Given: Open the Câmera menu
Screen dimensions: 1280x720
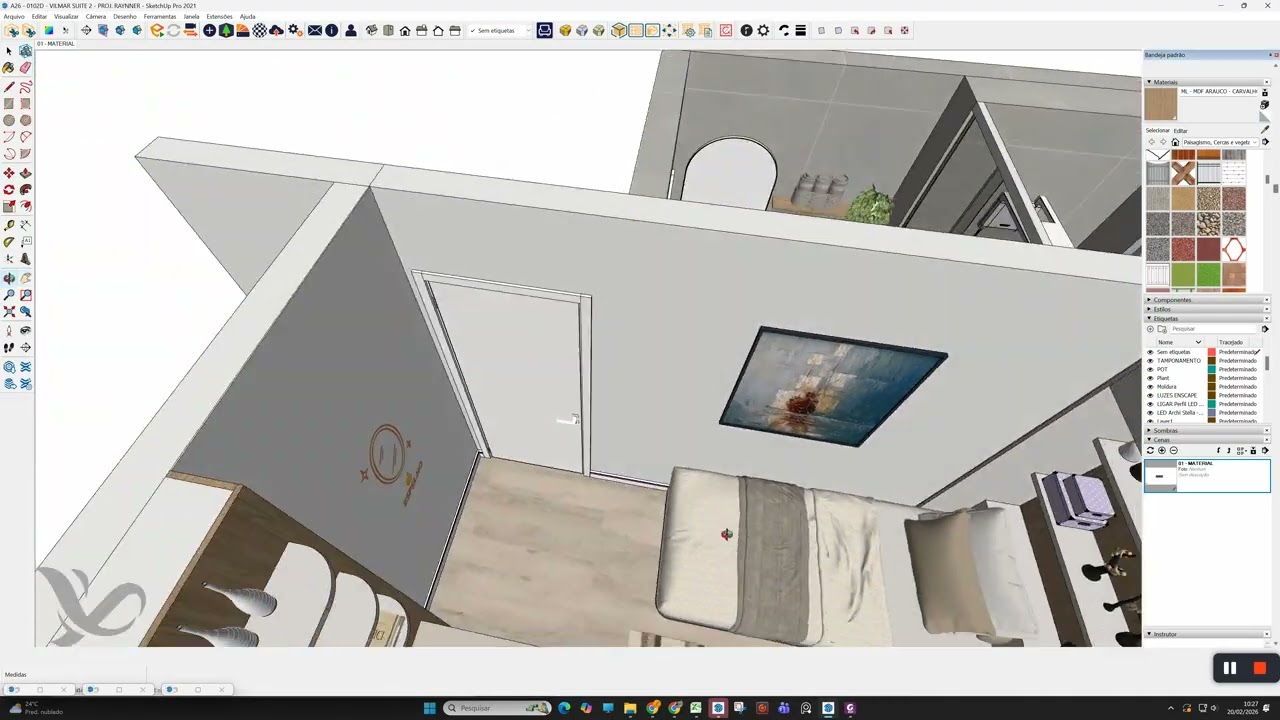Looking at the screenshot, I should tap(96, 17).
